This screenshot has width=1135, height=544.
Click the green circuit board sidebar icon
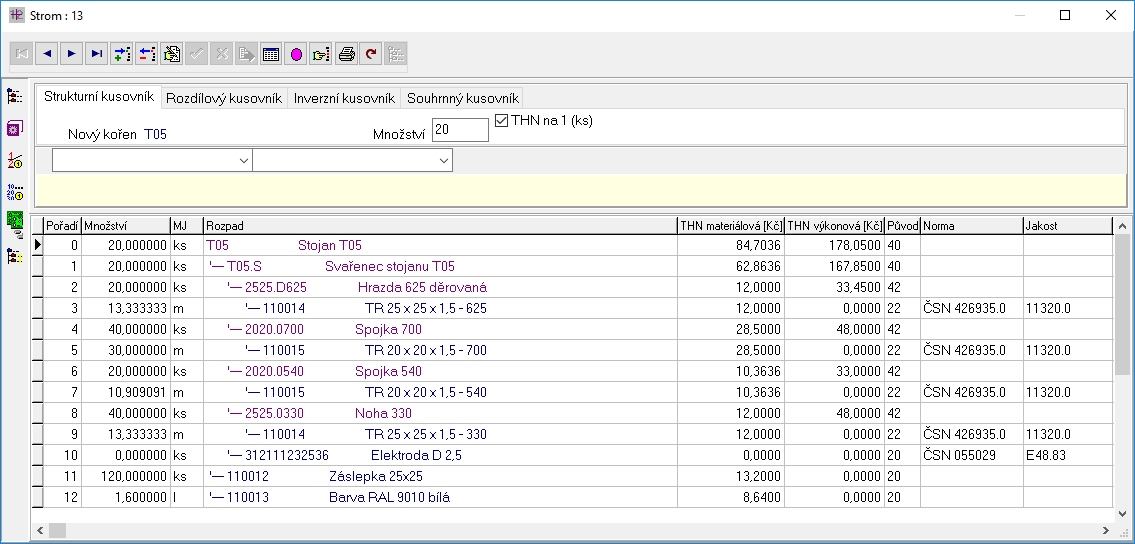click(x=14, y=223)
